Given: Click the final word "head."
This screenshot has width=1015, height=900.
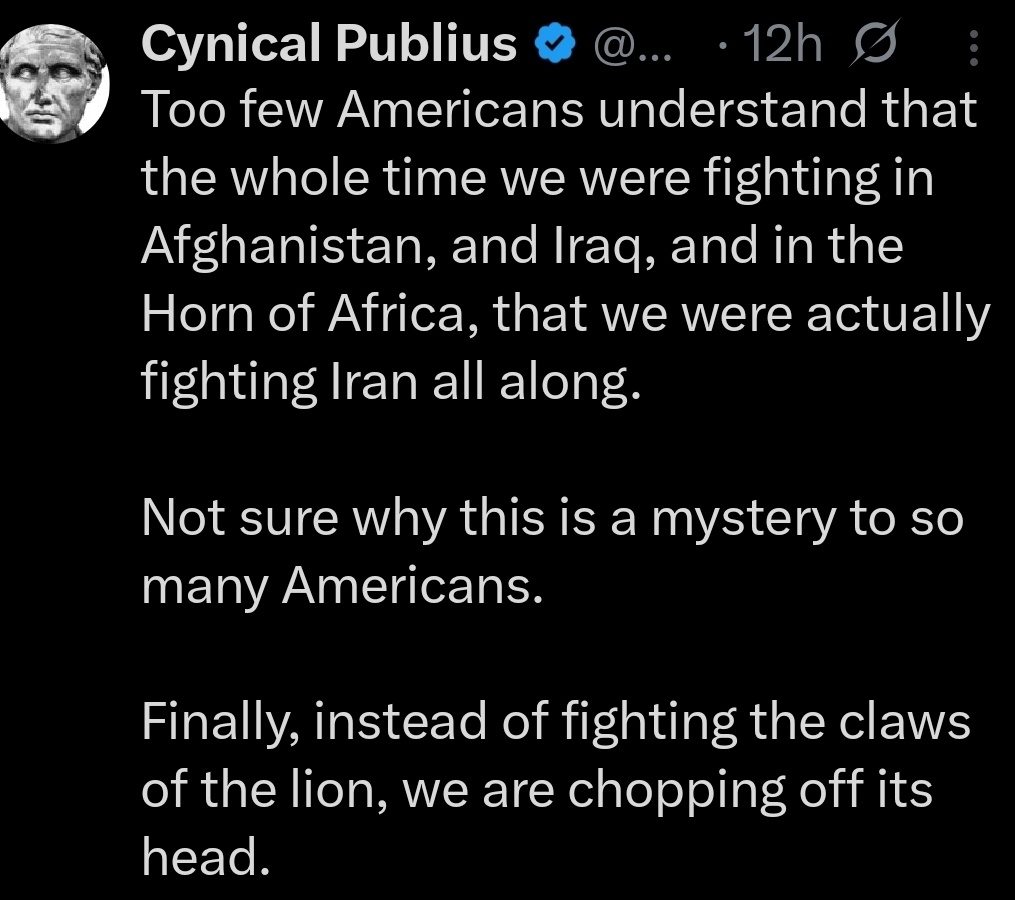Looking at the screenshot, I should pos(205,859).
